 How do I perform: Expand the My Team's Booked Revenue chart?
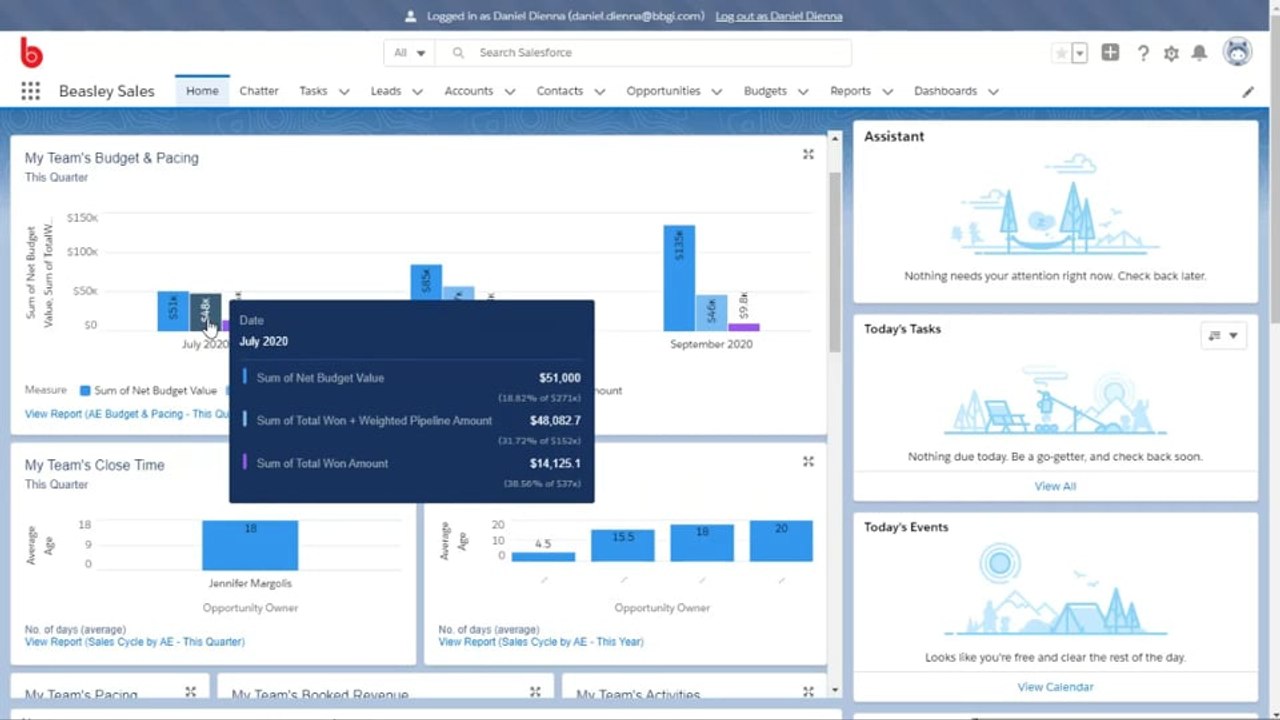pyautogui.click(x=535, y=691)
